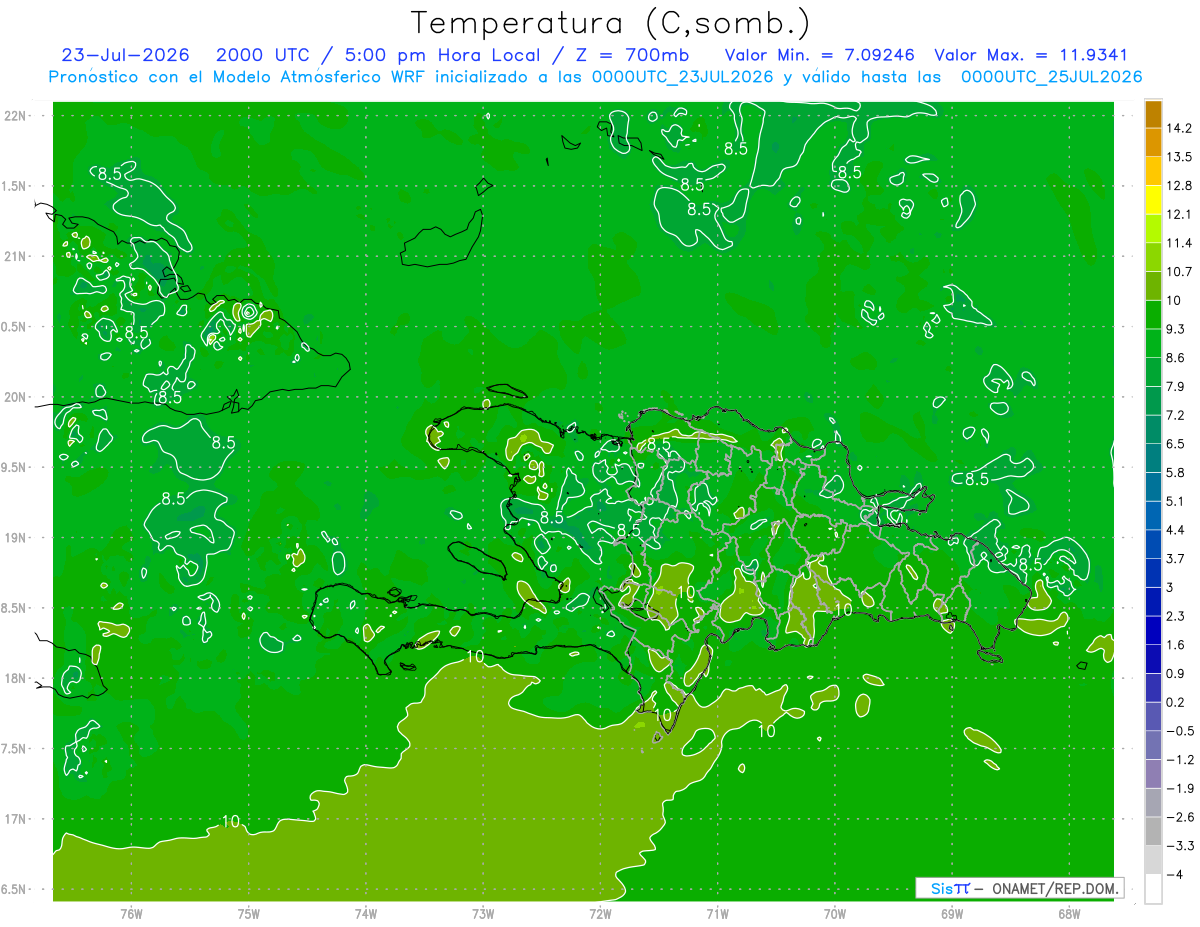
Task: Click the "7.2" value on color scale
Action: click(x=1176, y=415)
